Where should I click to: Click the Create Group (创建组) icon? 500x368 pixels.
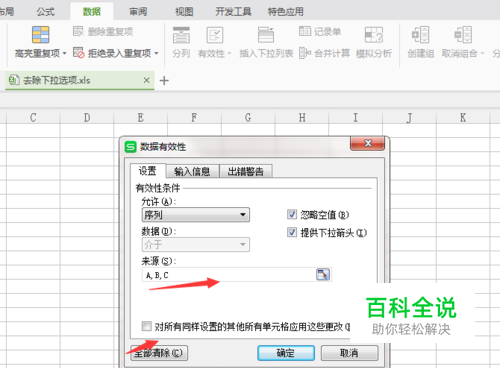(x=420, y=35)
